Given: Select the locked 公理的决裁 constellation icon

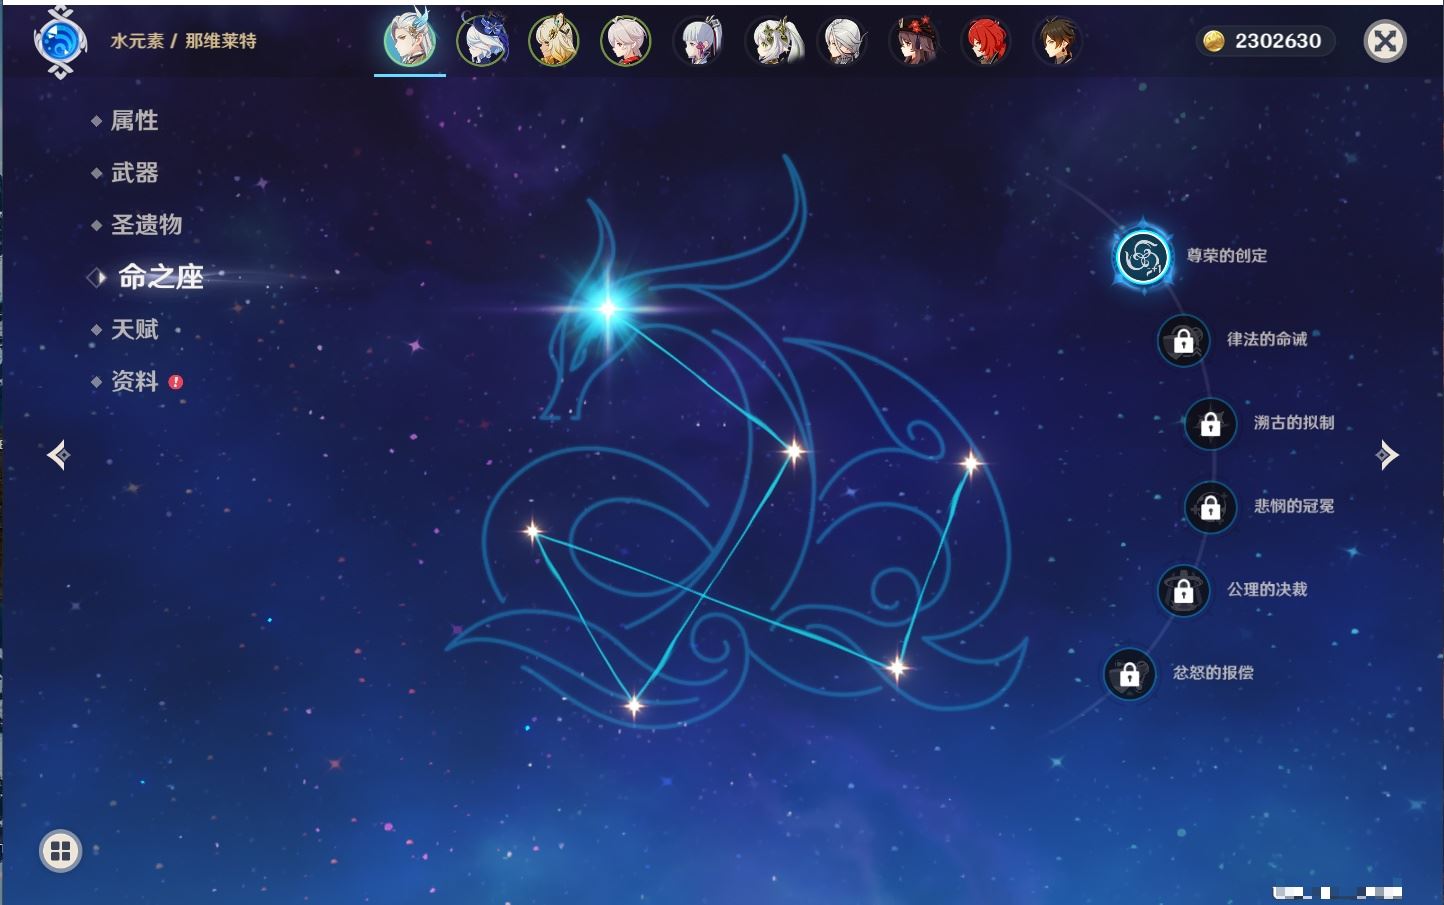Looking at the screenshot, I should coord(1183,590).
